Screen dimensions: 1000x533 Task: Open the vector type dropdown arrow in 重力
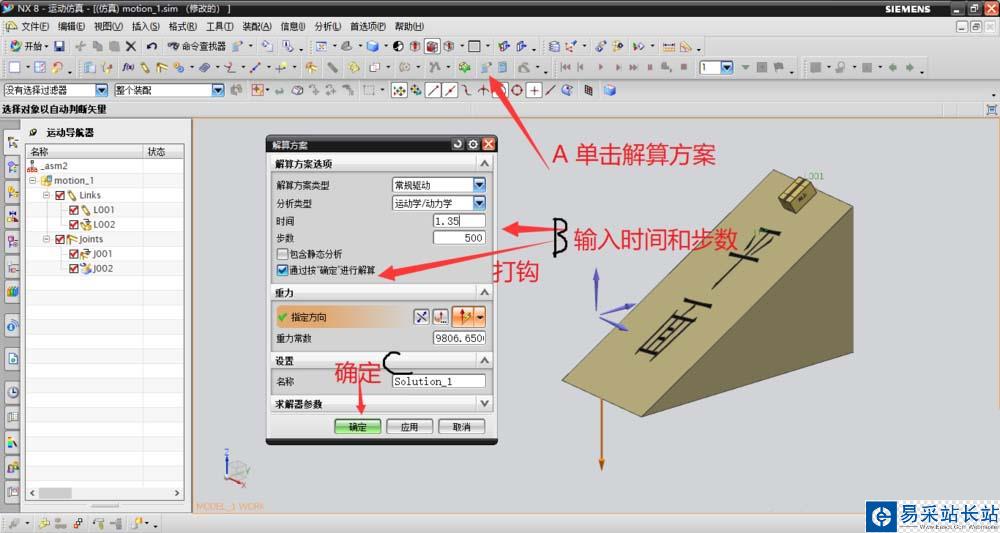tap(480, 317)
